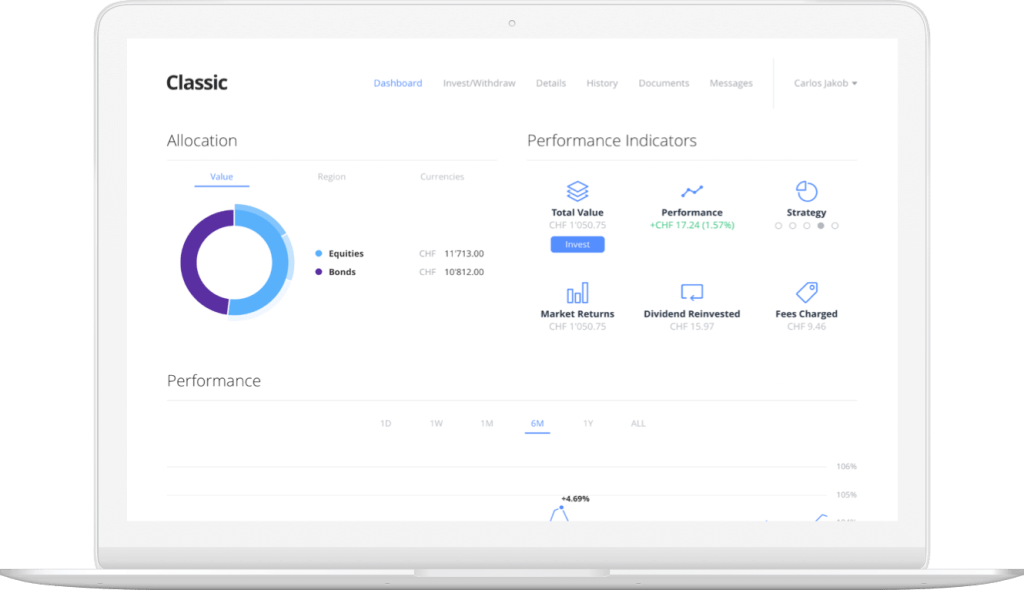The height and width of the screenshot is (590, 1024).
Task: Open the Messages link in navigation
Action: coord(730,83)
